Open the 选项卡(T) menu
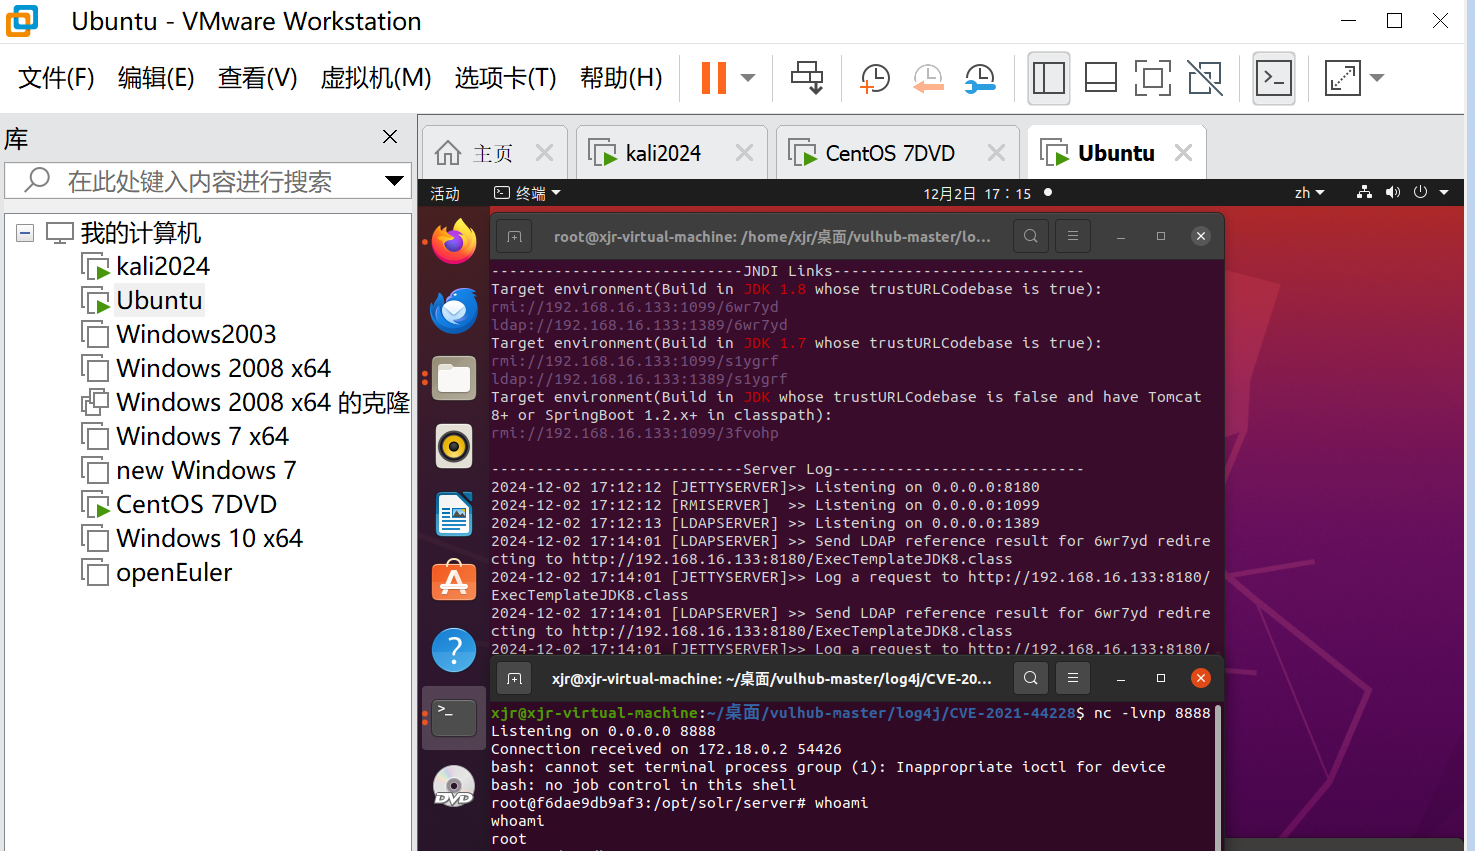1475x851 pixels. (x=505, y=78)
